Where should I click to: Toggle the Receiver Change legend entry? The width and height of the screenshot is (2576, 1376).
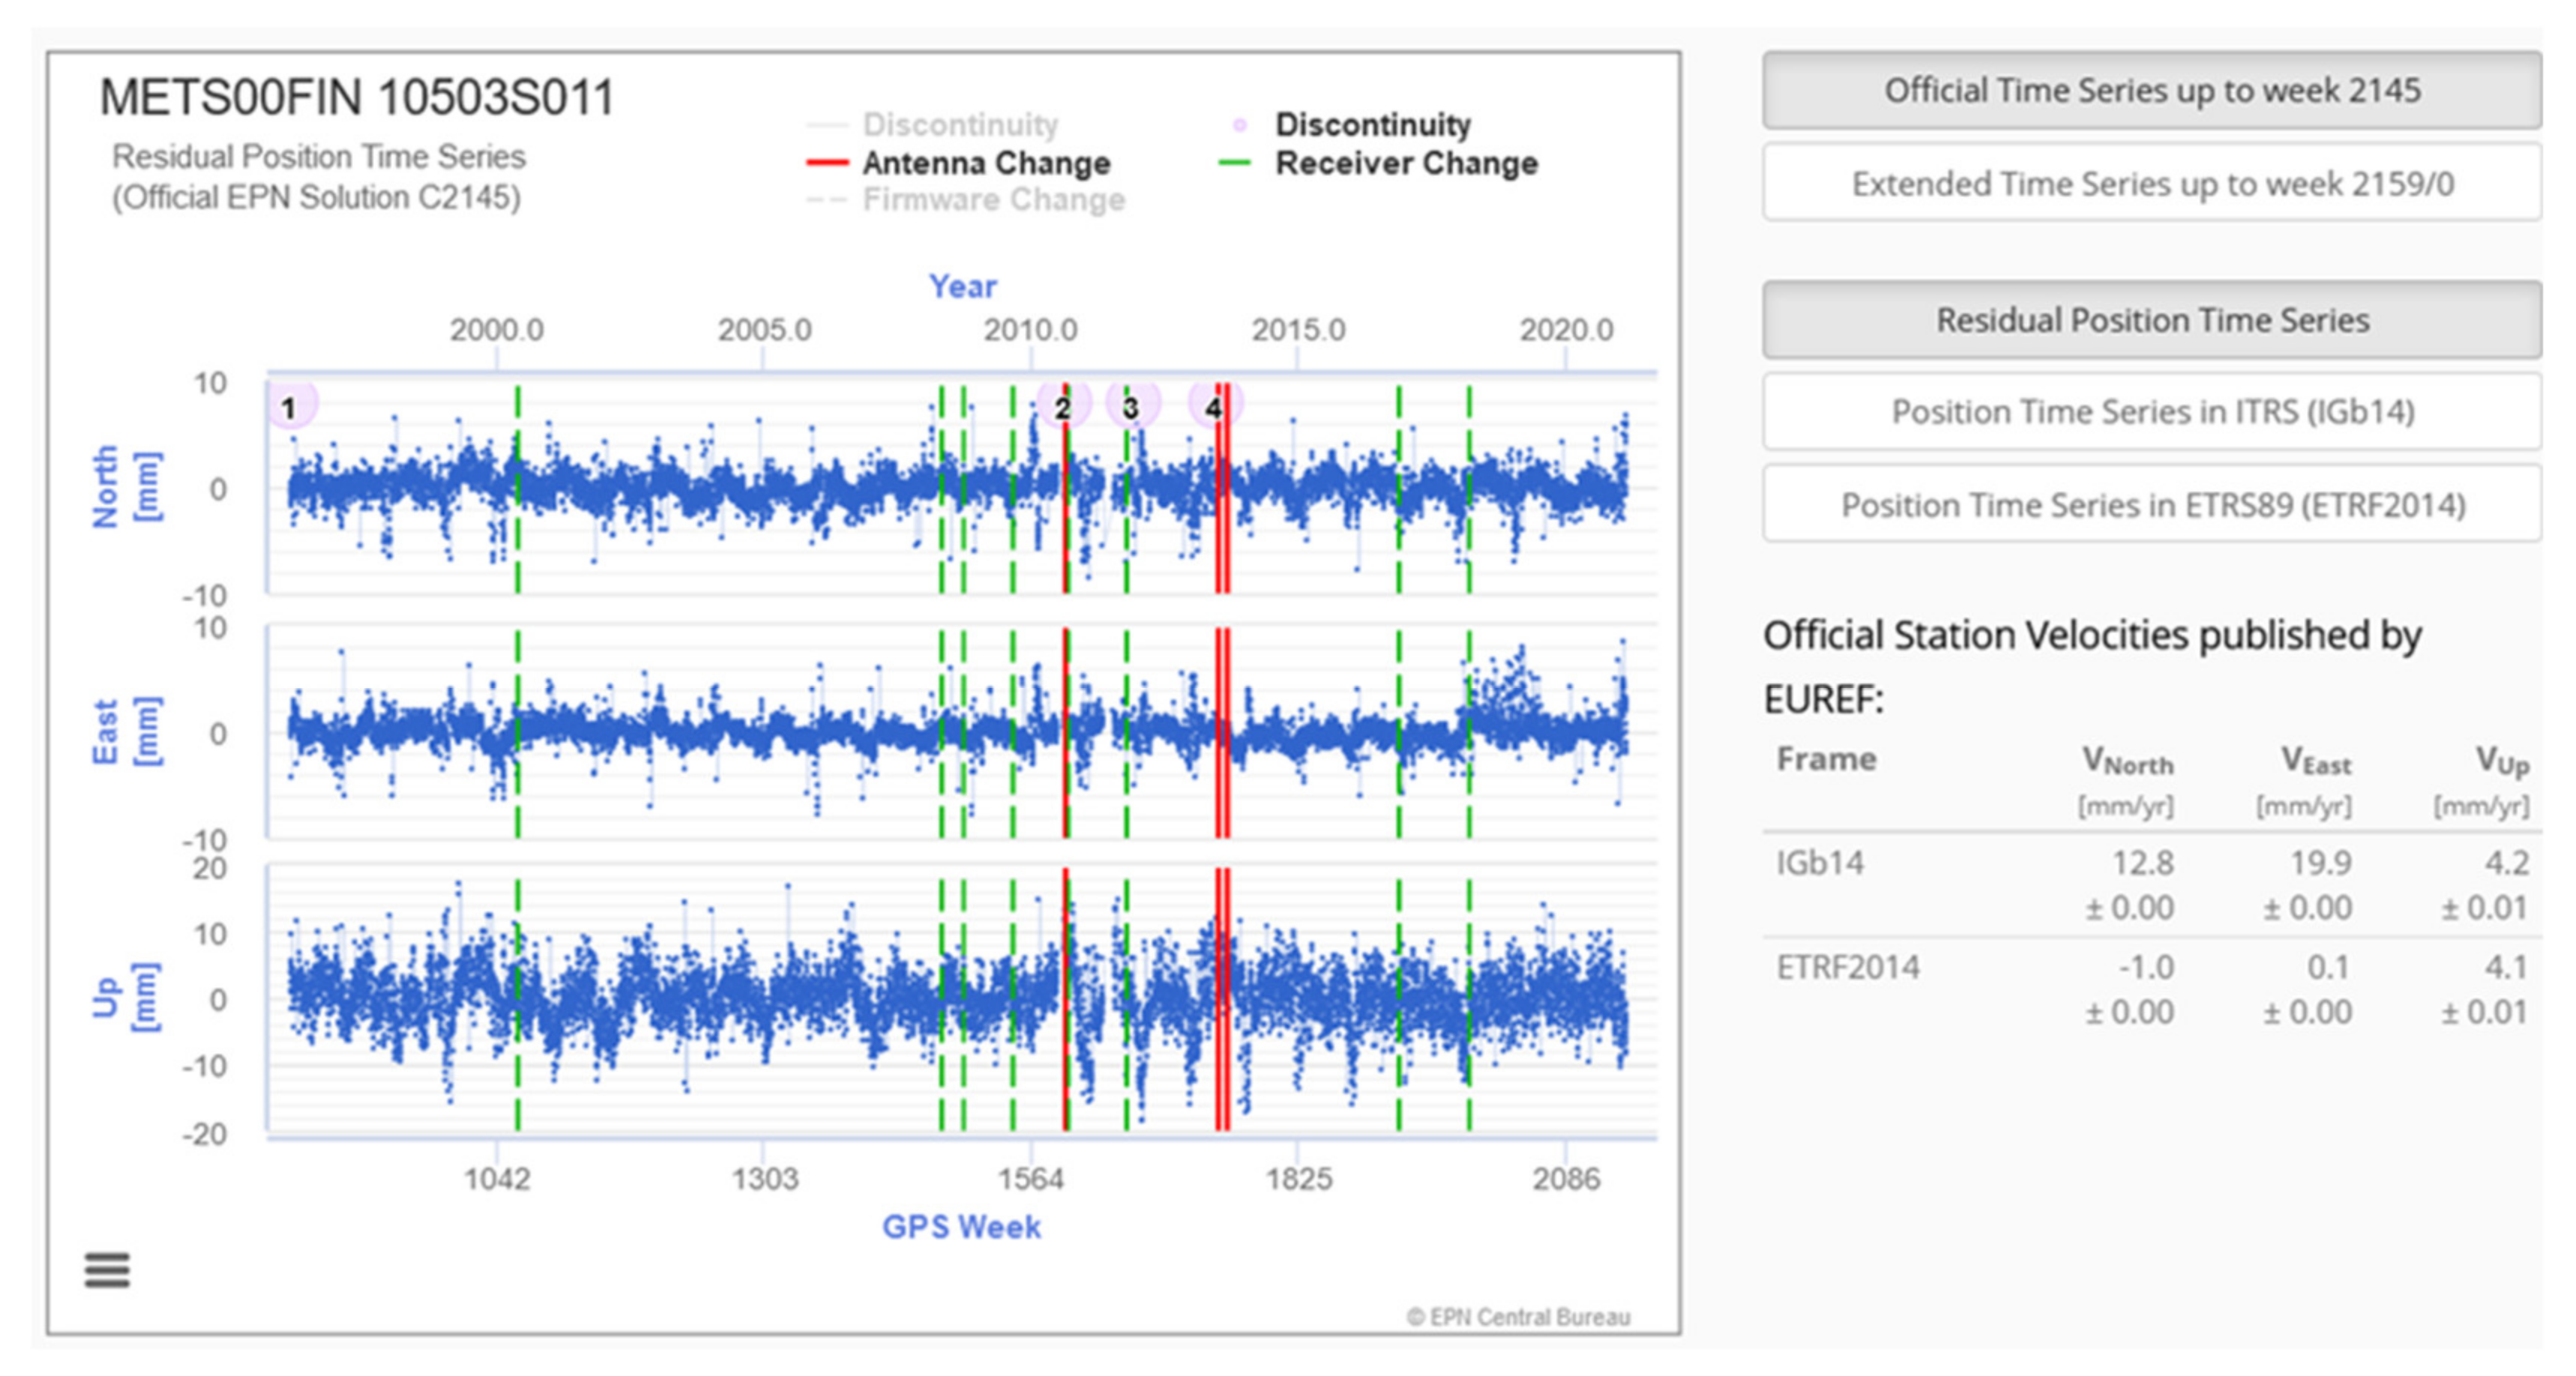pos(1406,163)
